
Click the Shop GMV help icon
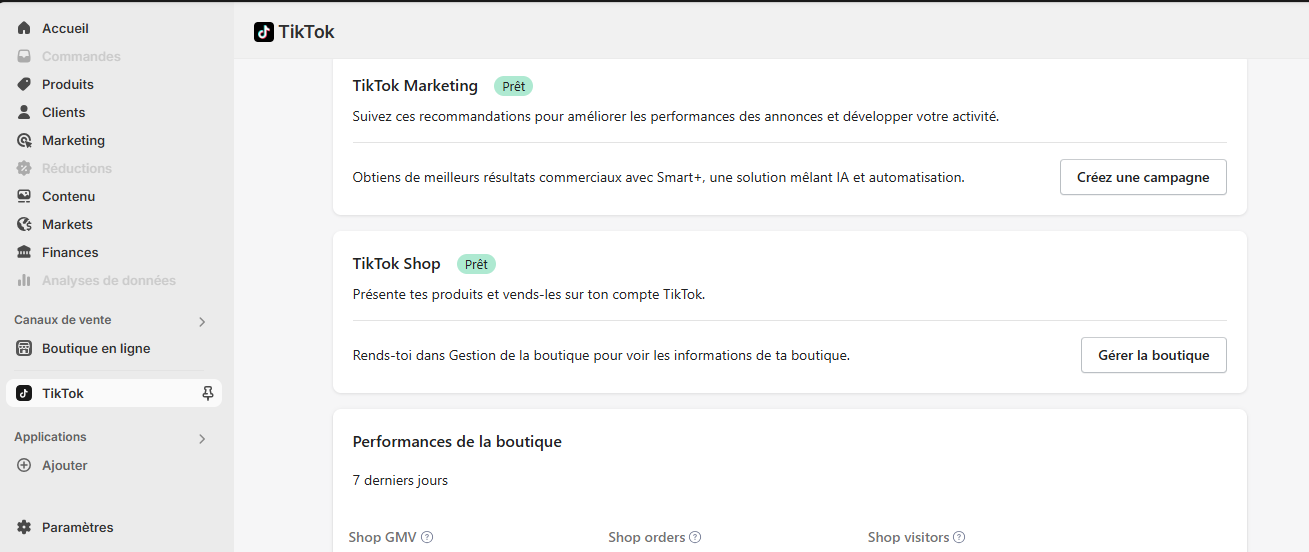(x=427, y=538)
